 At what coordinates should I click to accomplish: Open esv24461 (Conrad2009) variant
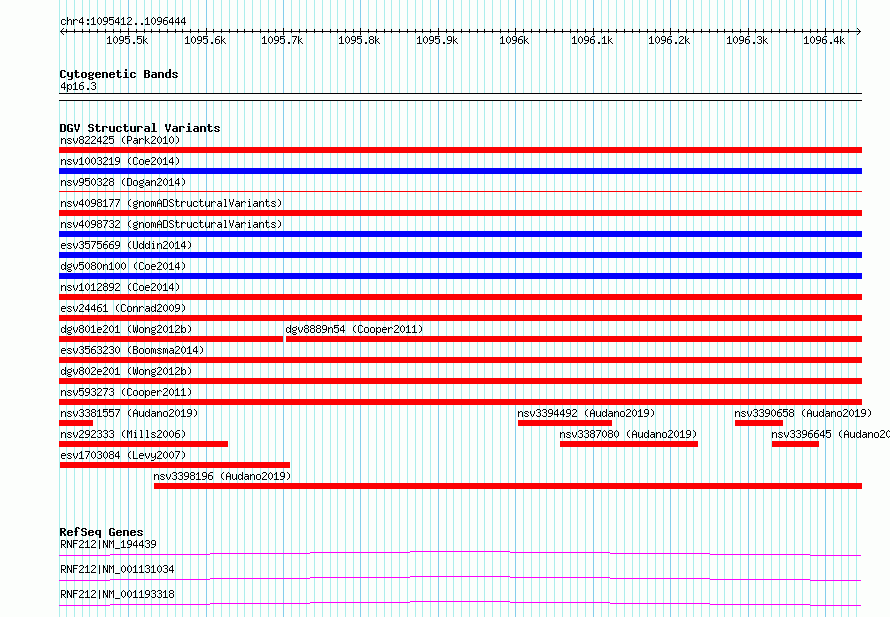tap(123, 308)
